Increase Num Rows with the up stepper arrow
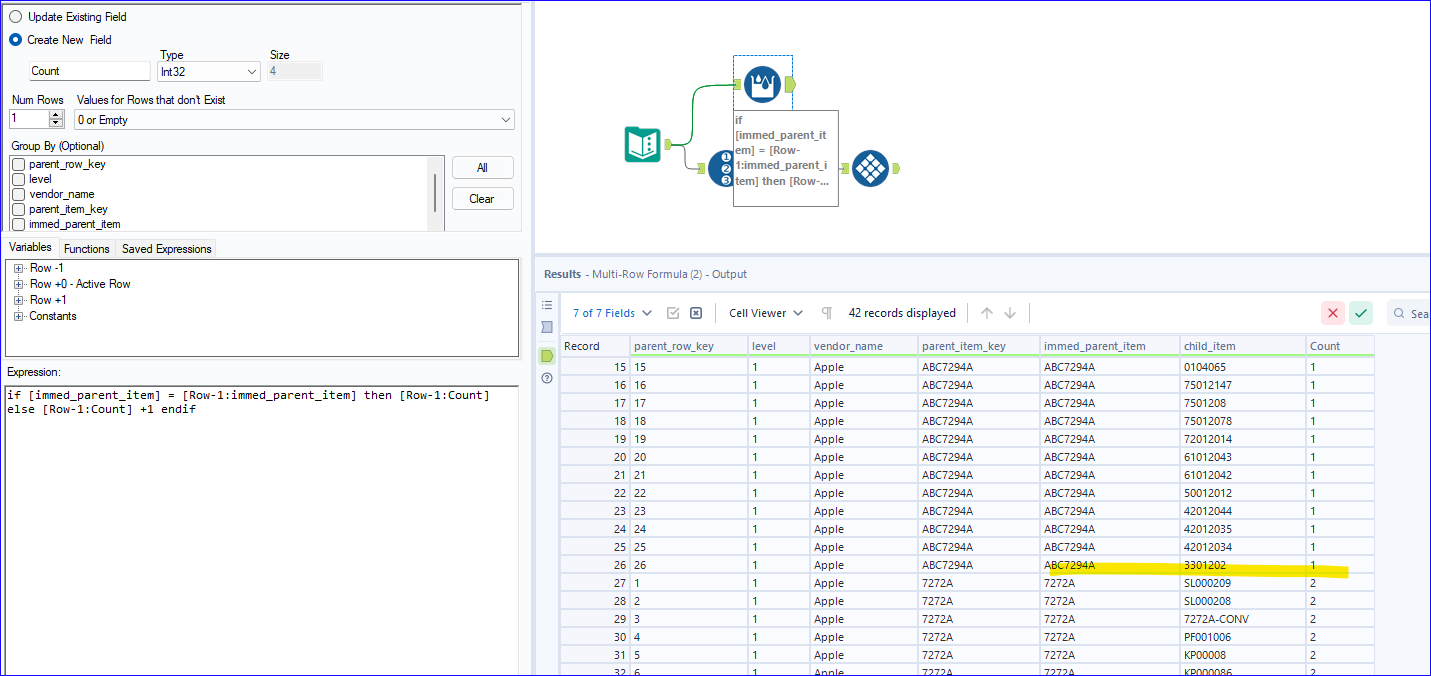This screenshot has width=1431, height=676. pos(57,114)
